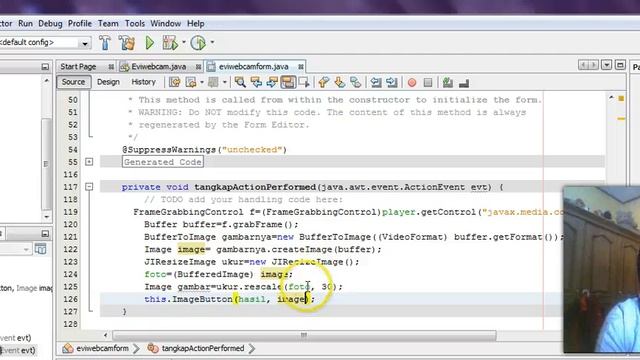This screenshot has height=360, width=640.
Task: Click the Generated Code folded block
Action: 162,162
